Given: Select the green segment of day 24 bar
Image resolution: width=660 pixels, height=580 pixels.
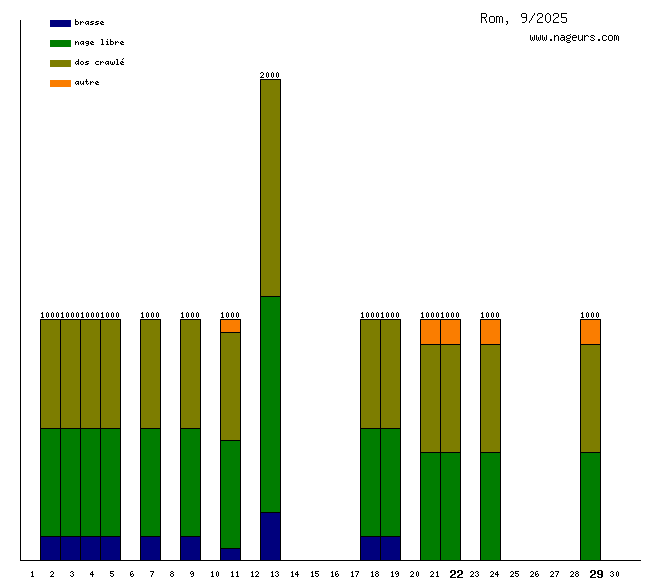Looking at the screenshot, I should click(490, 506).
